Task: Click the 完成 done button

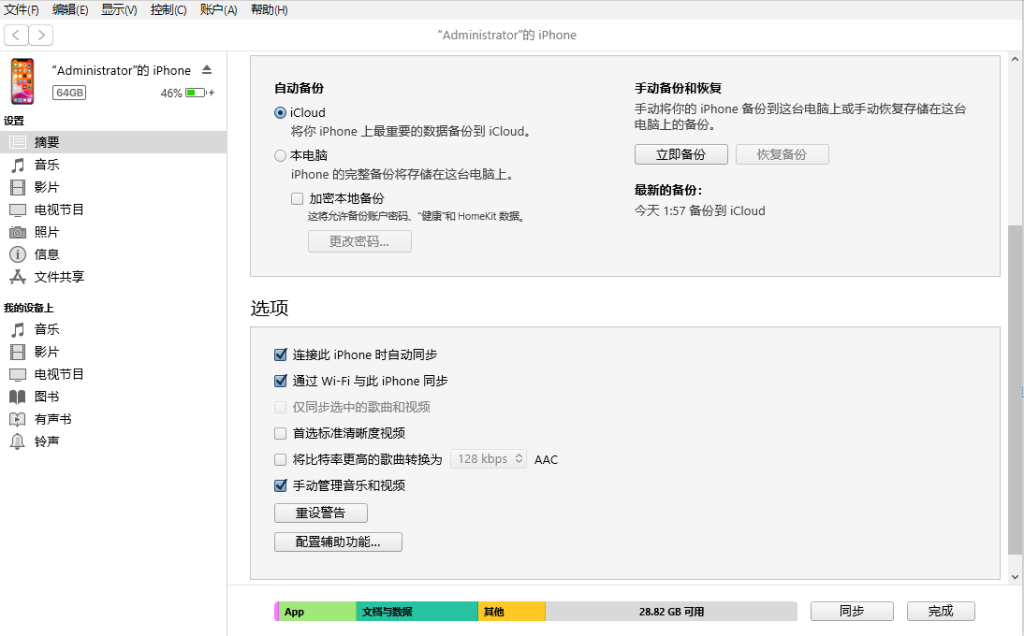Action: (x=941, y=611)
